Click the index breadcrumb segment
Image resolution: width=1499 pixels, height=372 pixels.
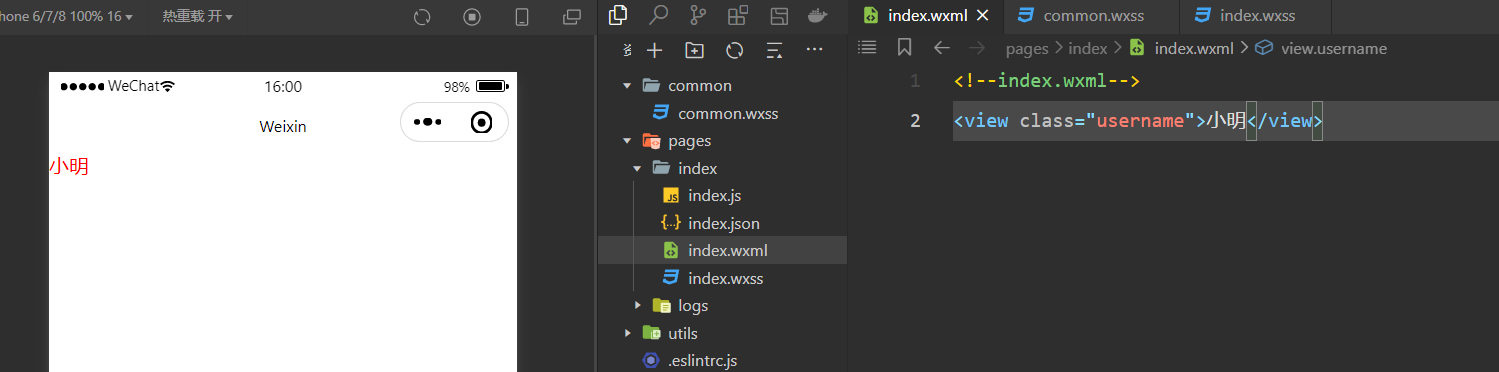[x=1088, y=48]
